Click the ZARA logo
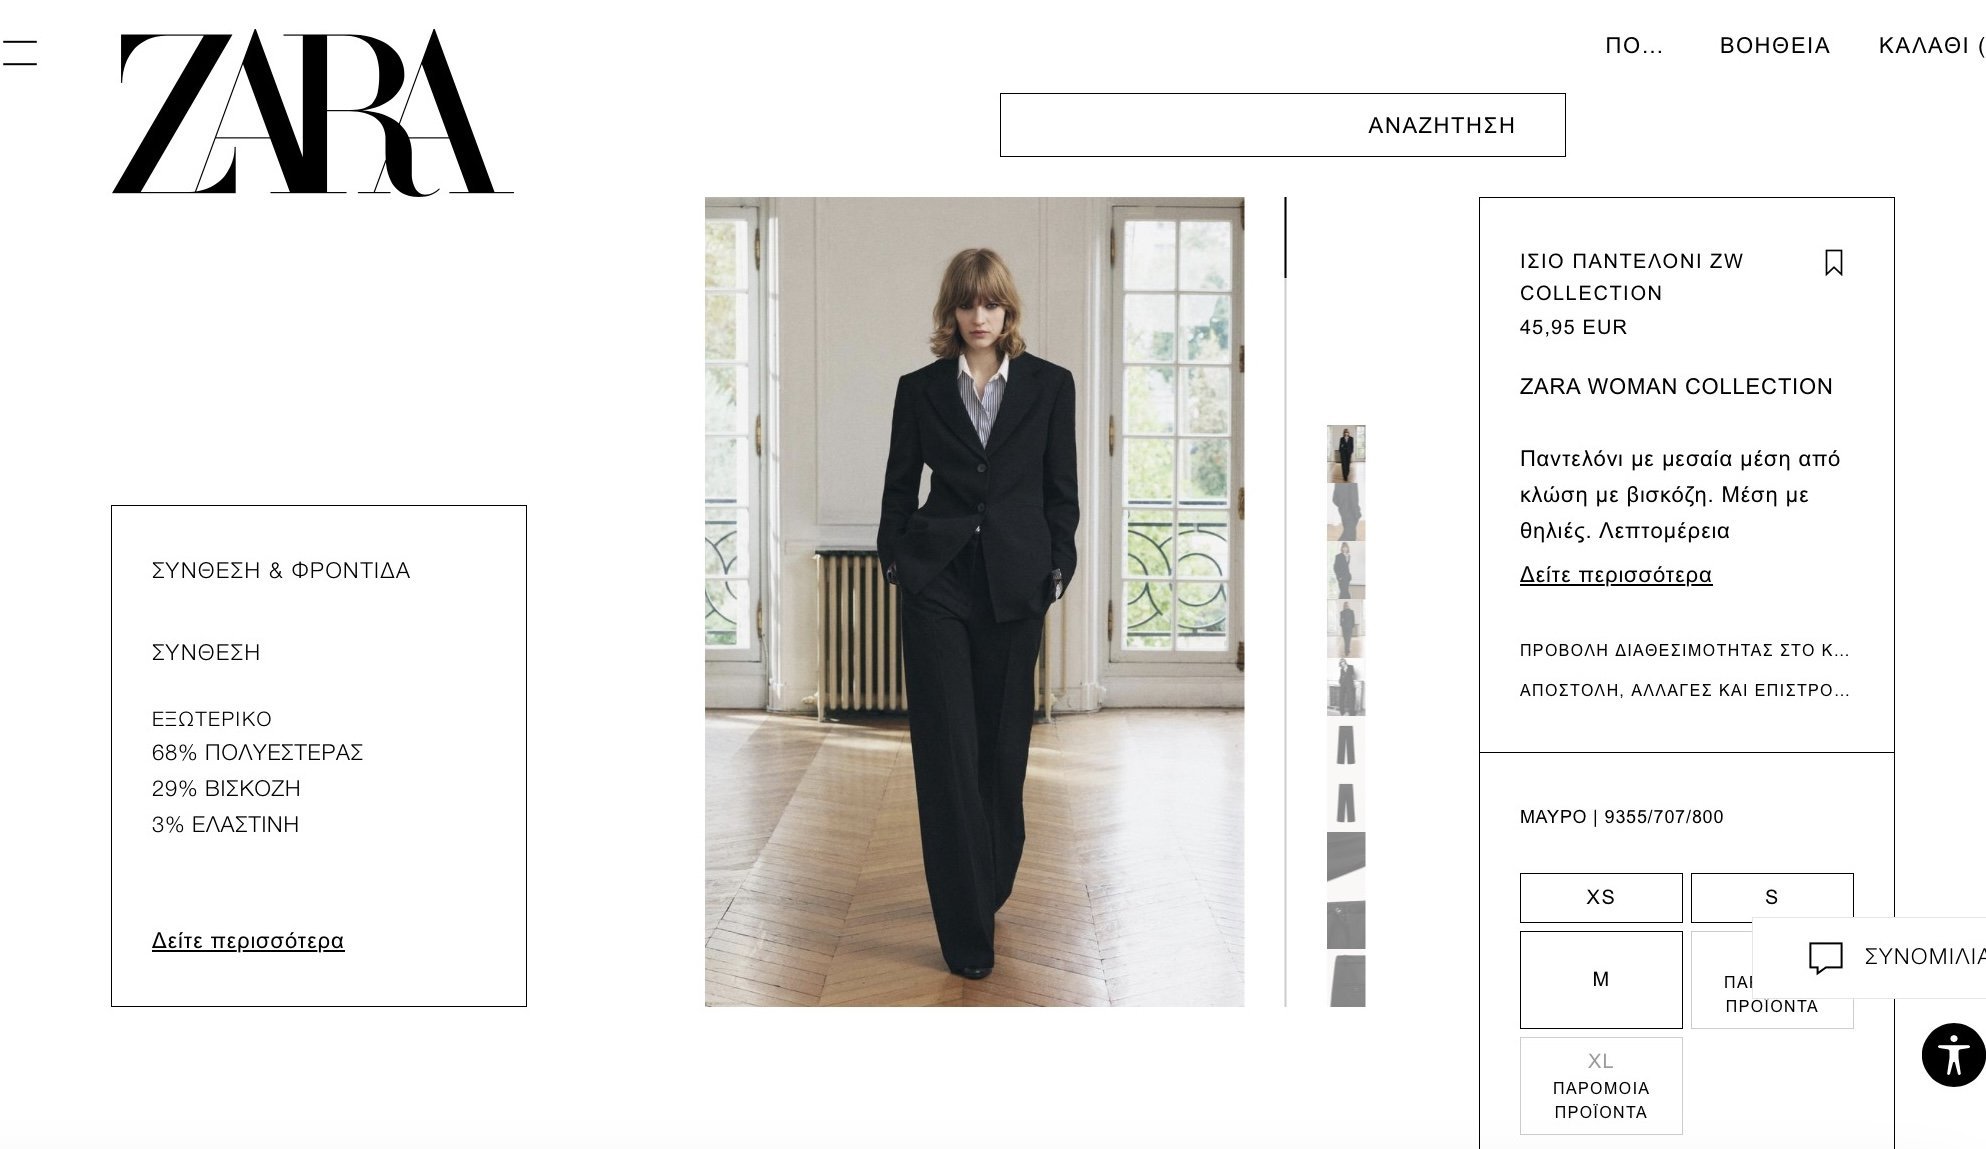This screenshot has height=1149, width=1986. pos(313,112)
